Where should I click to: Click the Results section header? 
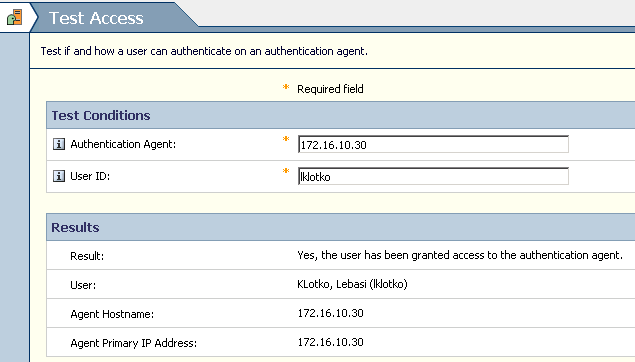coord(341,228)
